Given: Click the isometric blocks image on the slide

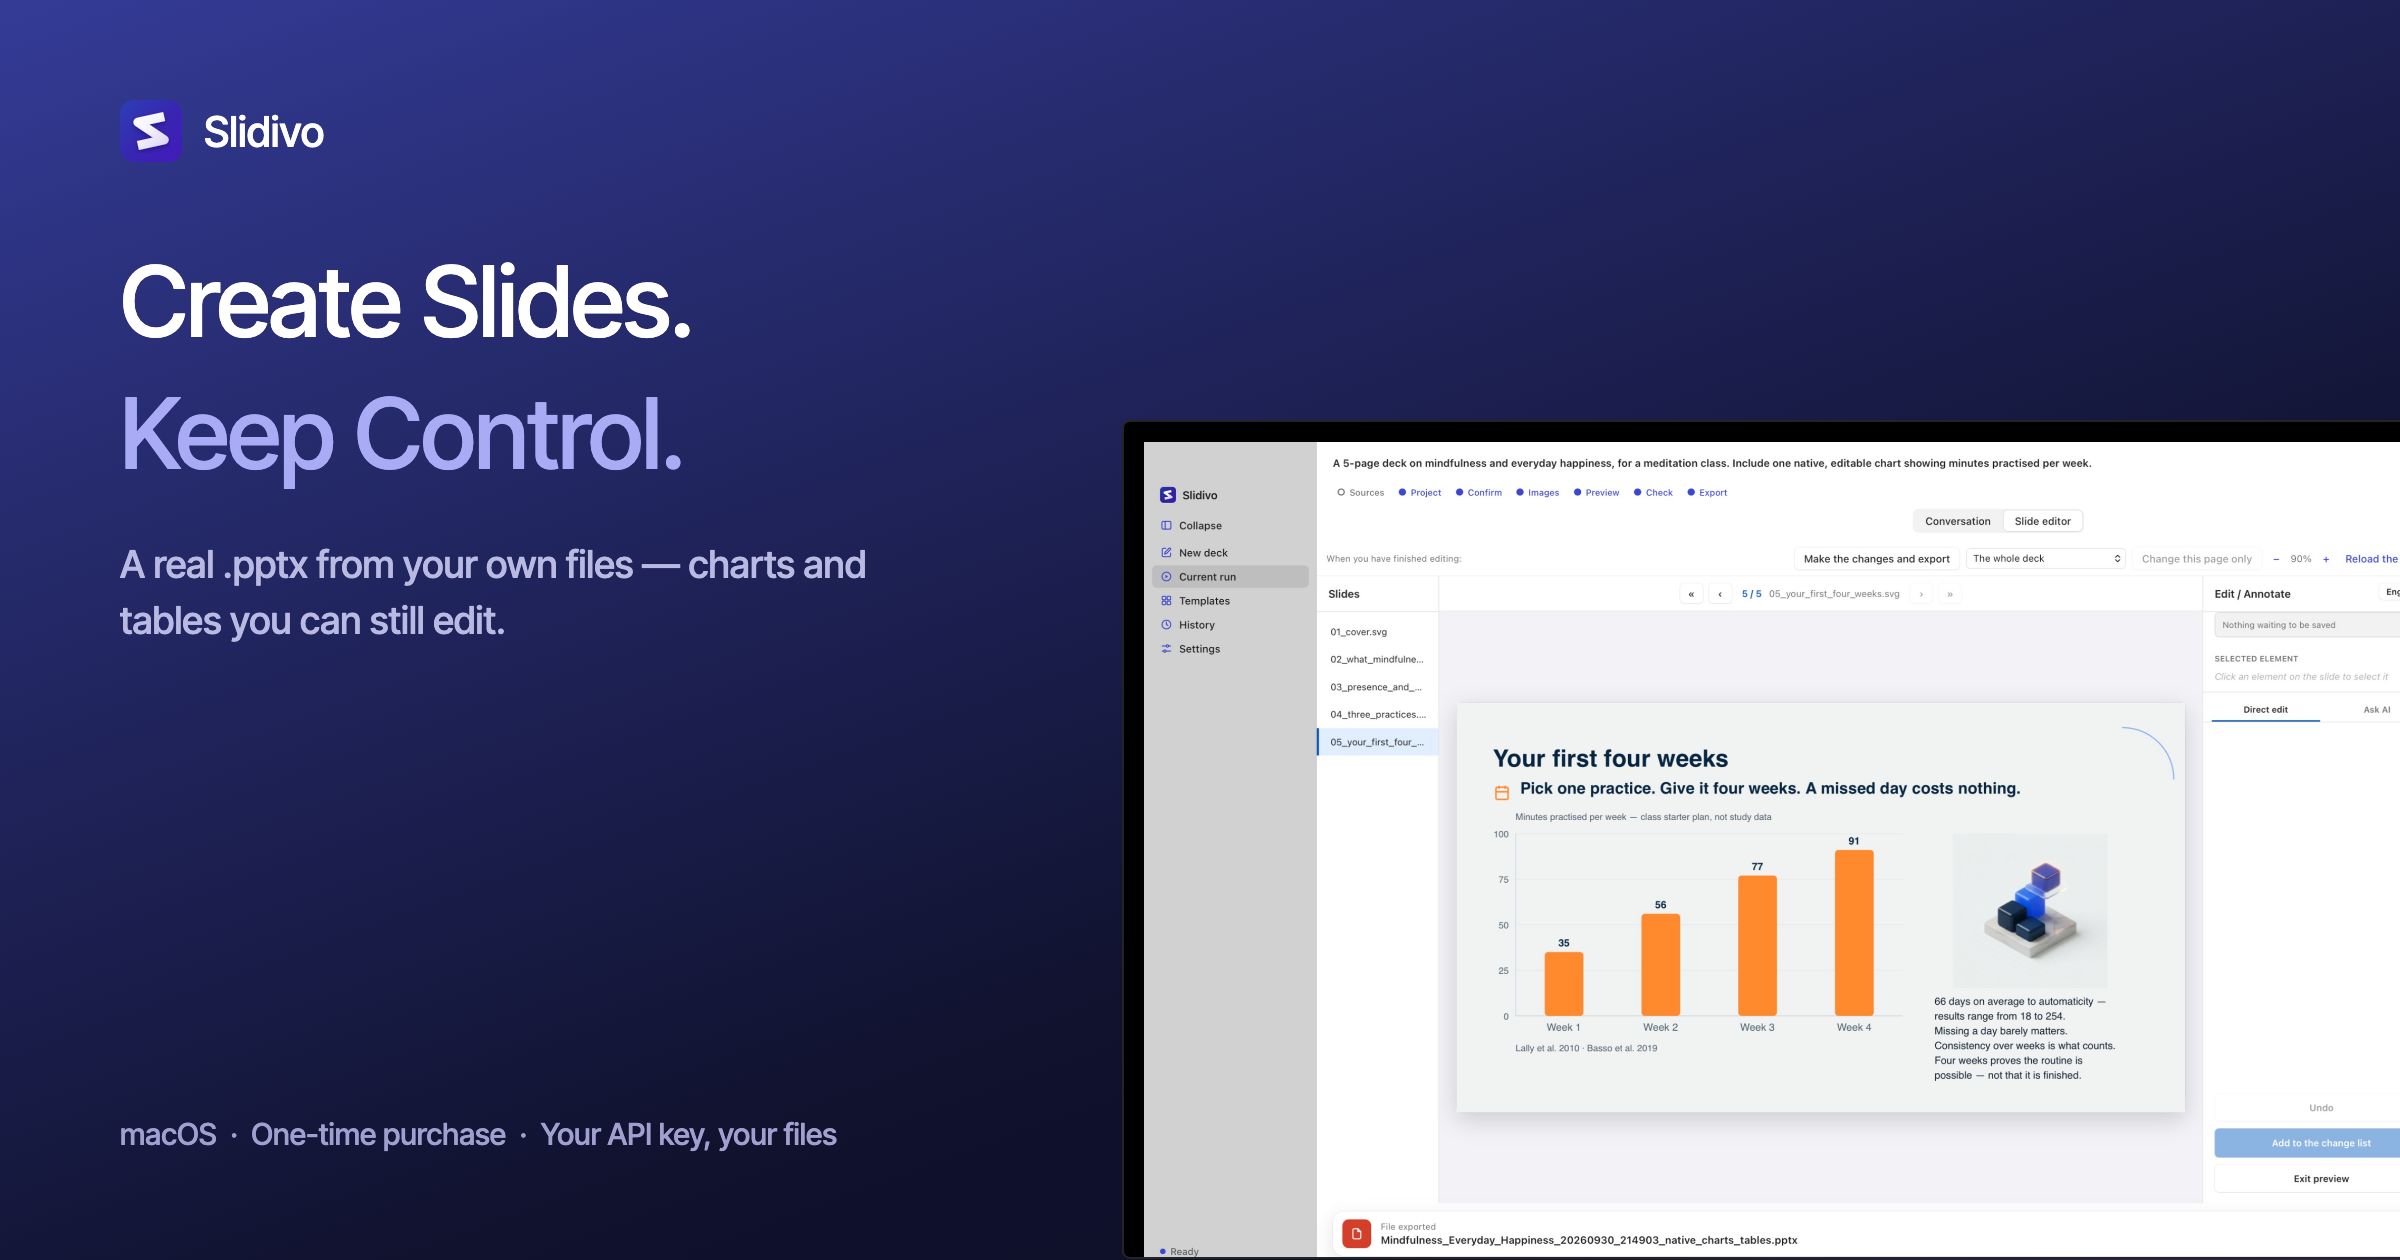Looking at the screenshot, I should 2030,911.
